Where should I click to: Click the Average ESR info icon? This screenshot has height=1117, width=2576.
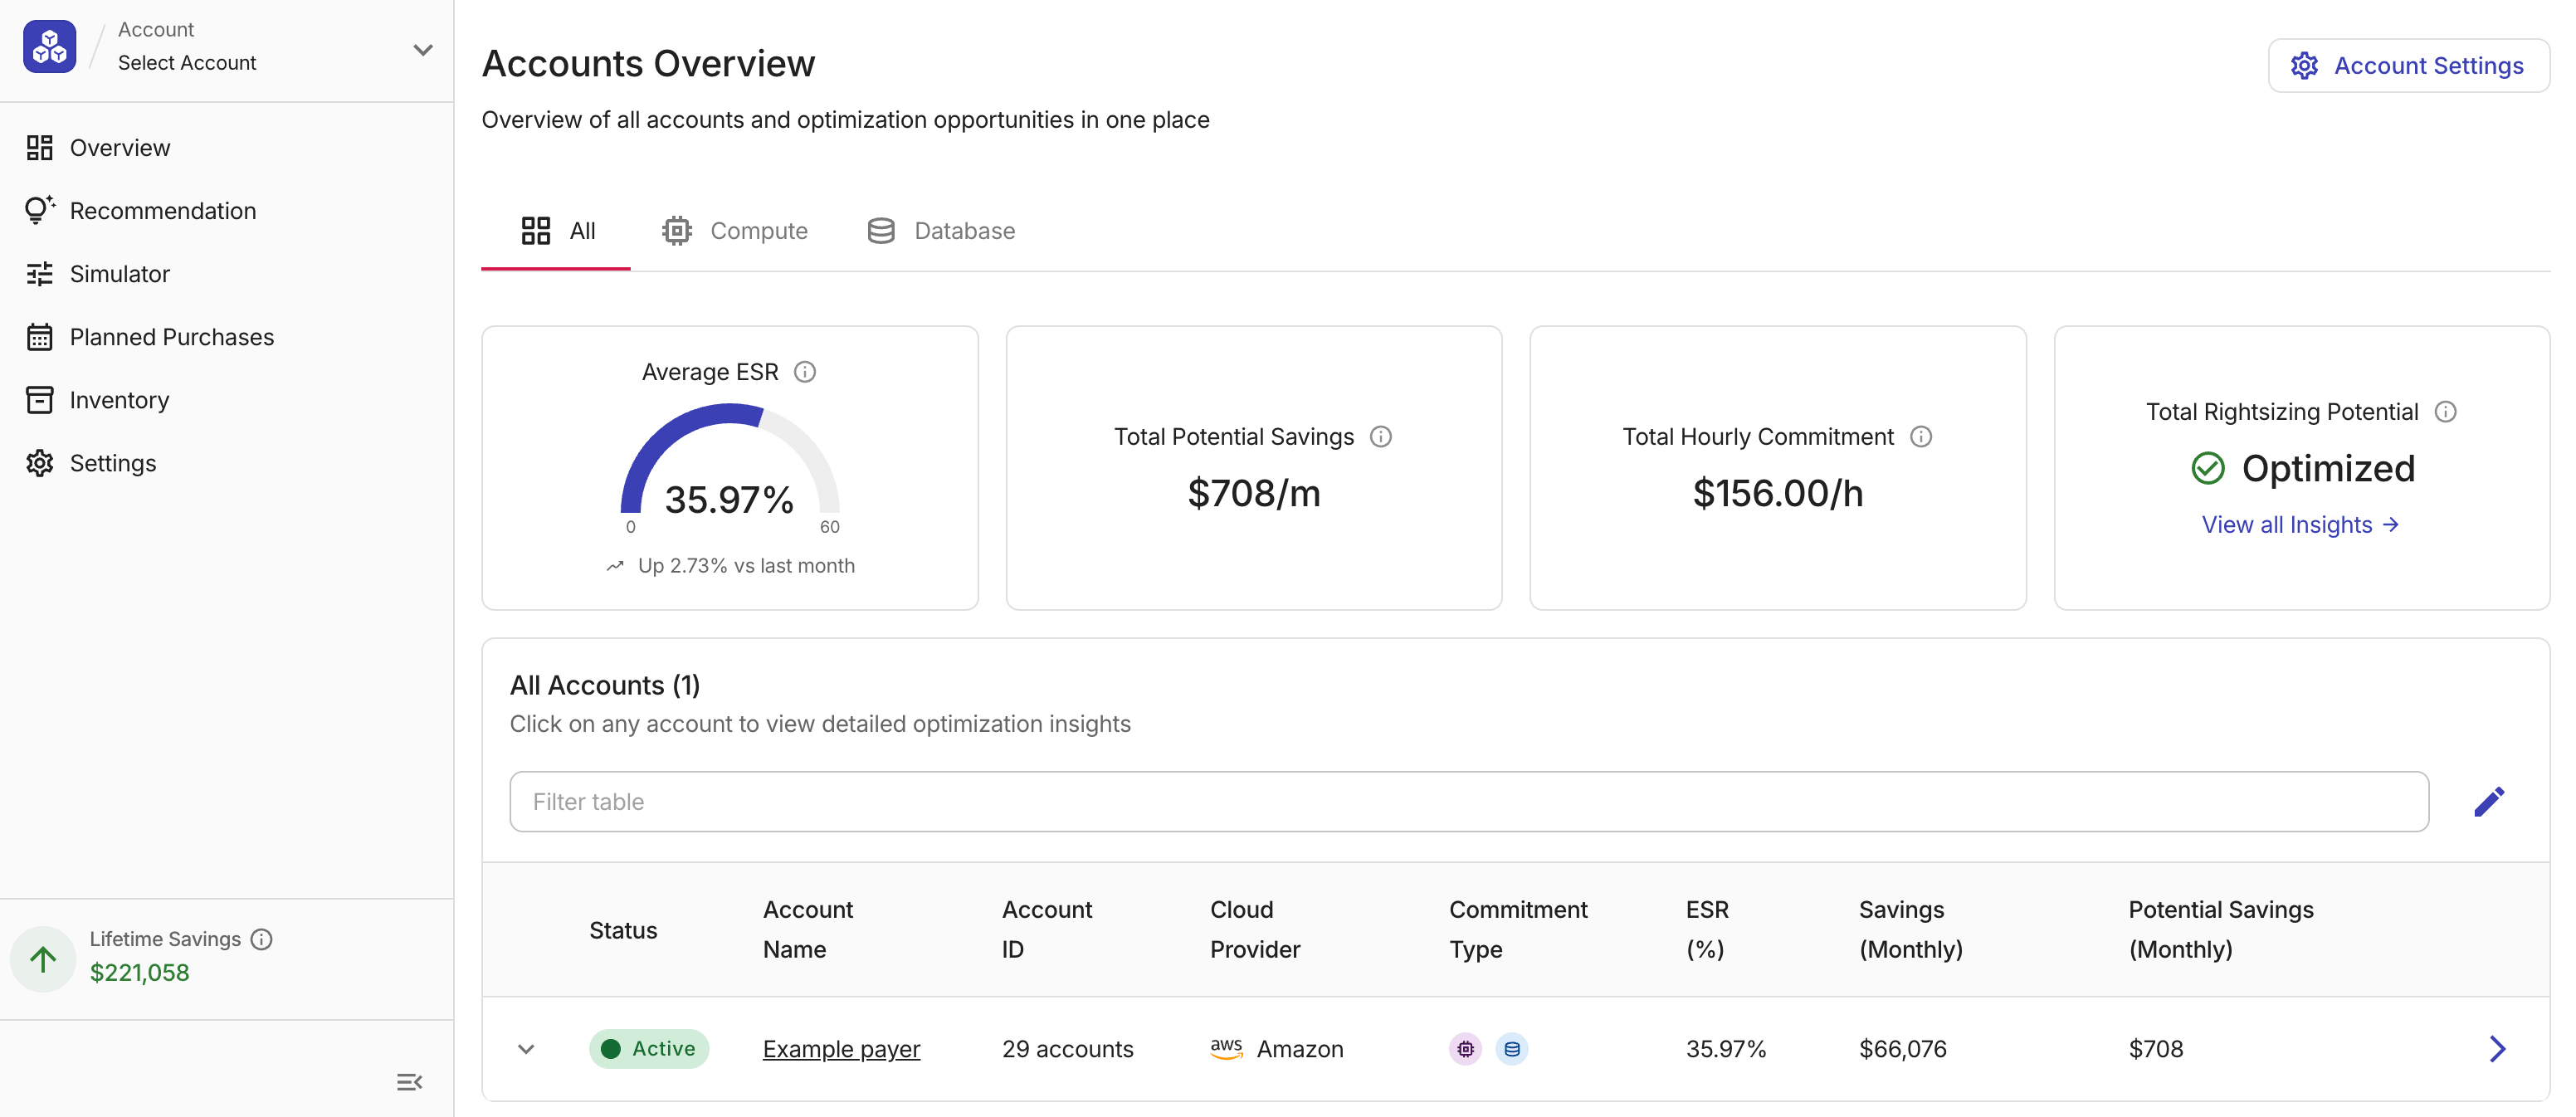coord(805,372)
